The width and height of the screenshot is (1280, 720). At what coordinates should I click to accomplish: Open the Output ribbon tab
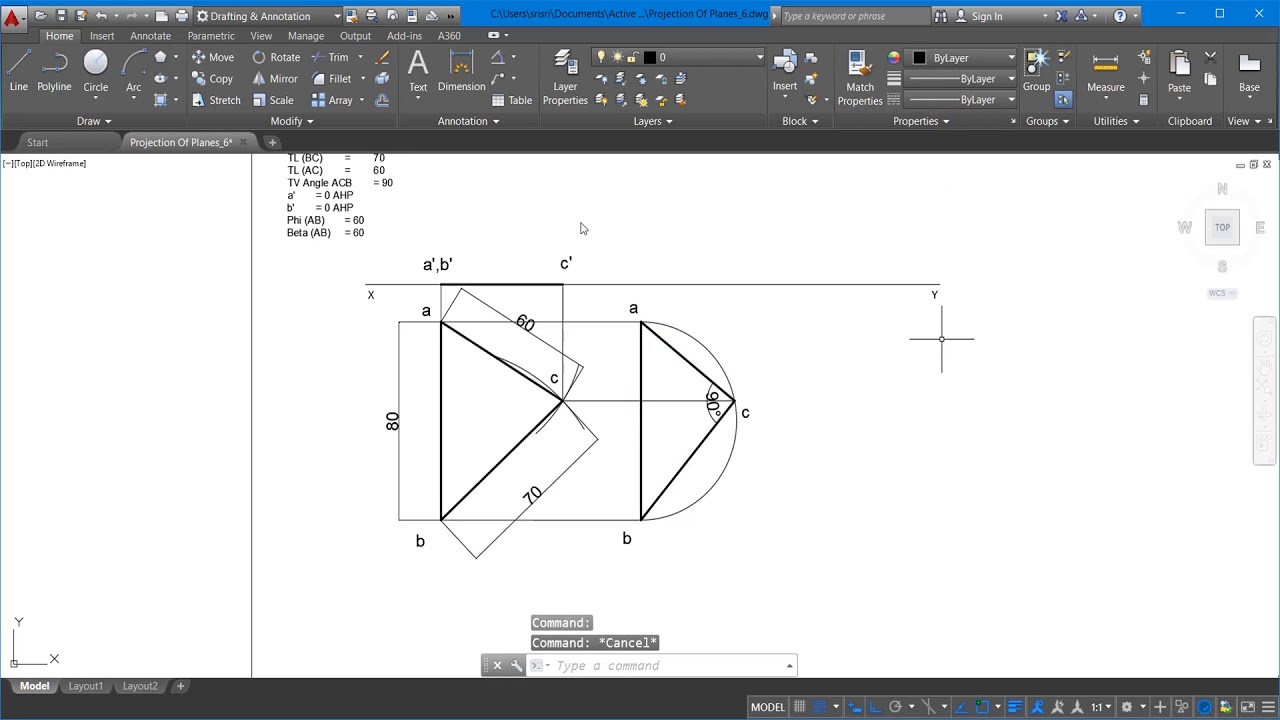(x=355, y=36)
